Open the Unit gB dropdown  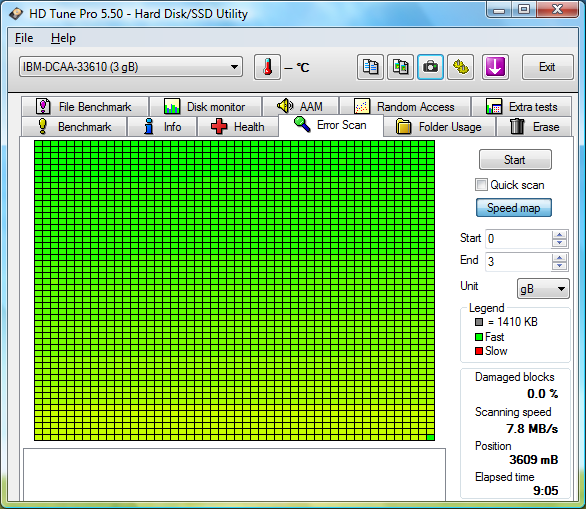(543, 289)
